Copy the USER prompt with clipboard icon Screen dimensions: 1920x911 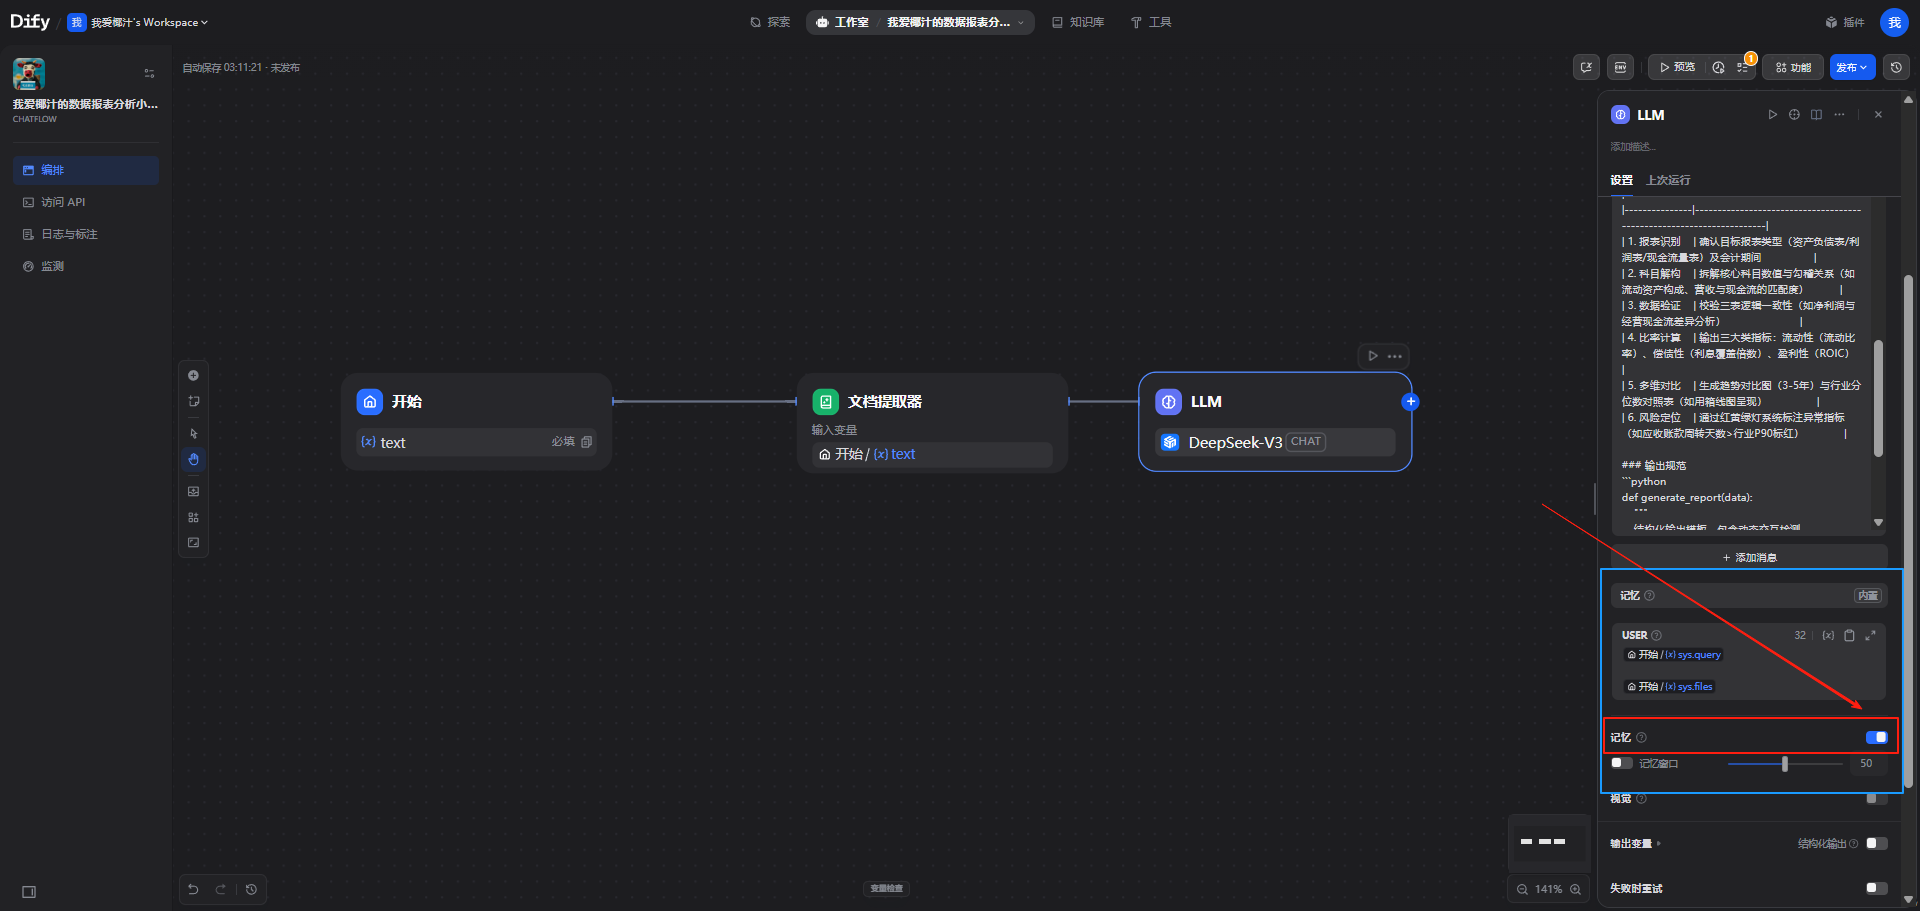(1849, 635)
